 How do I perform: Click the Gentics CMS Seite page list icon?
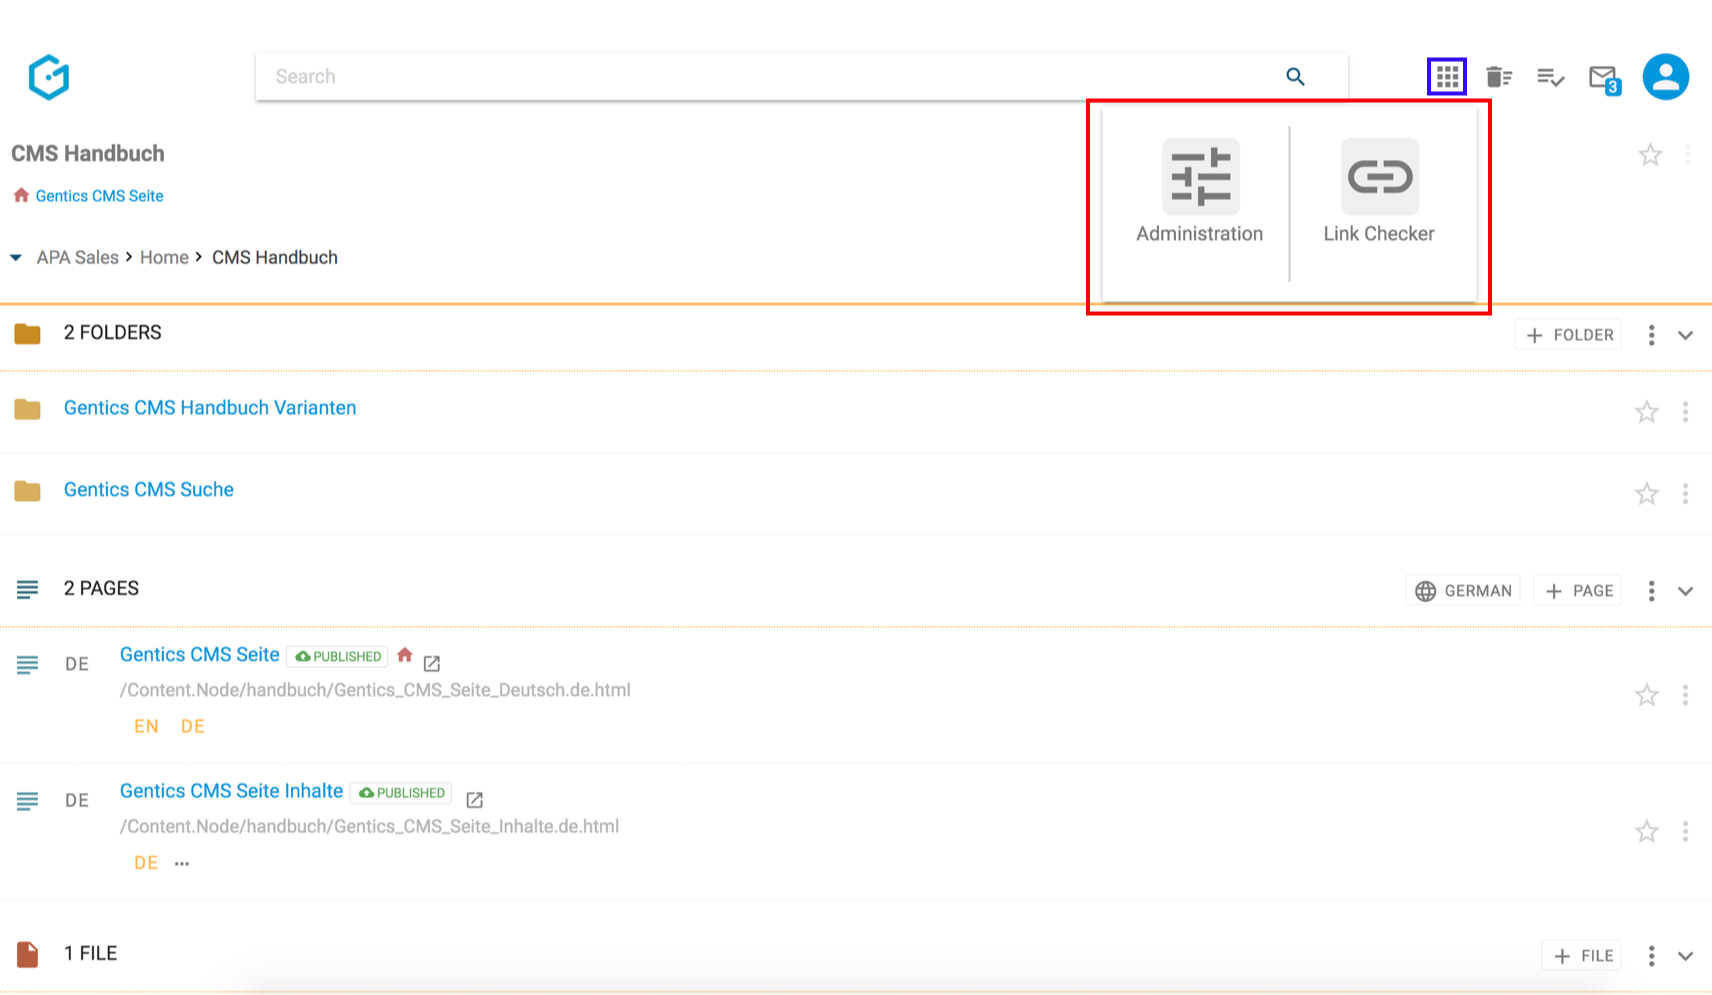pyautogui.click(x=28, y=665)
